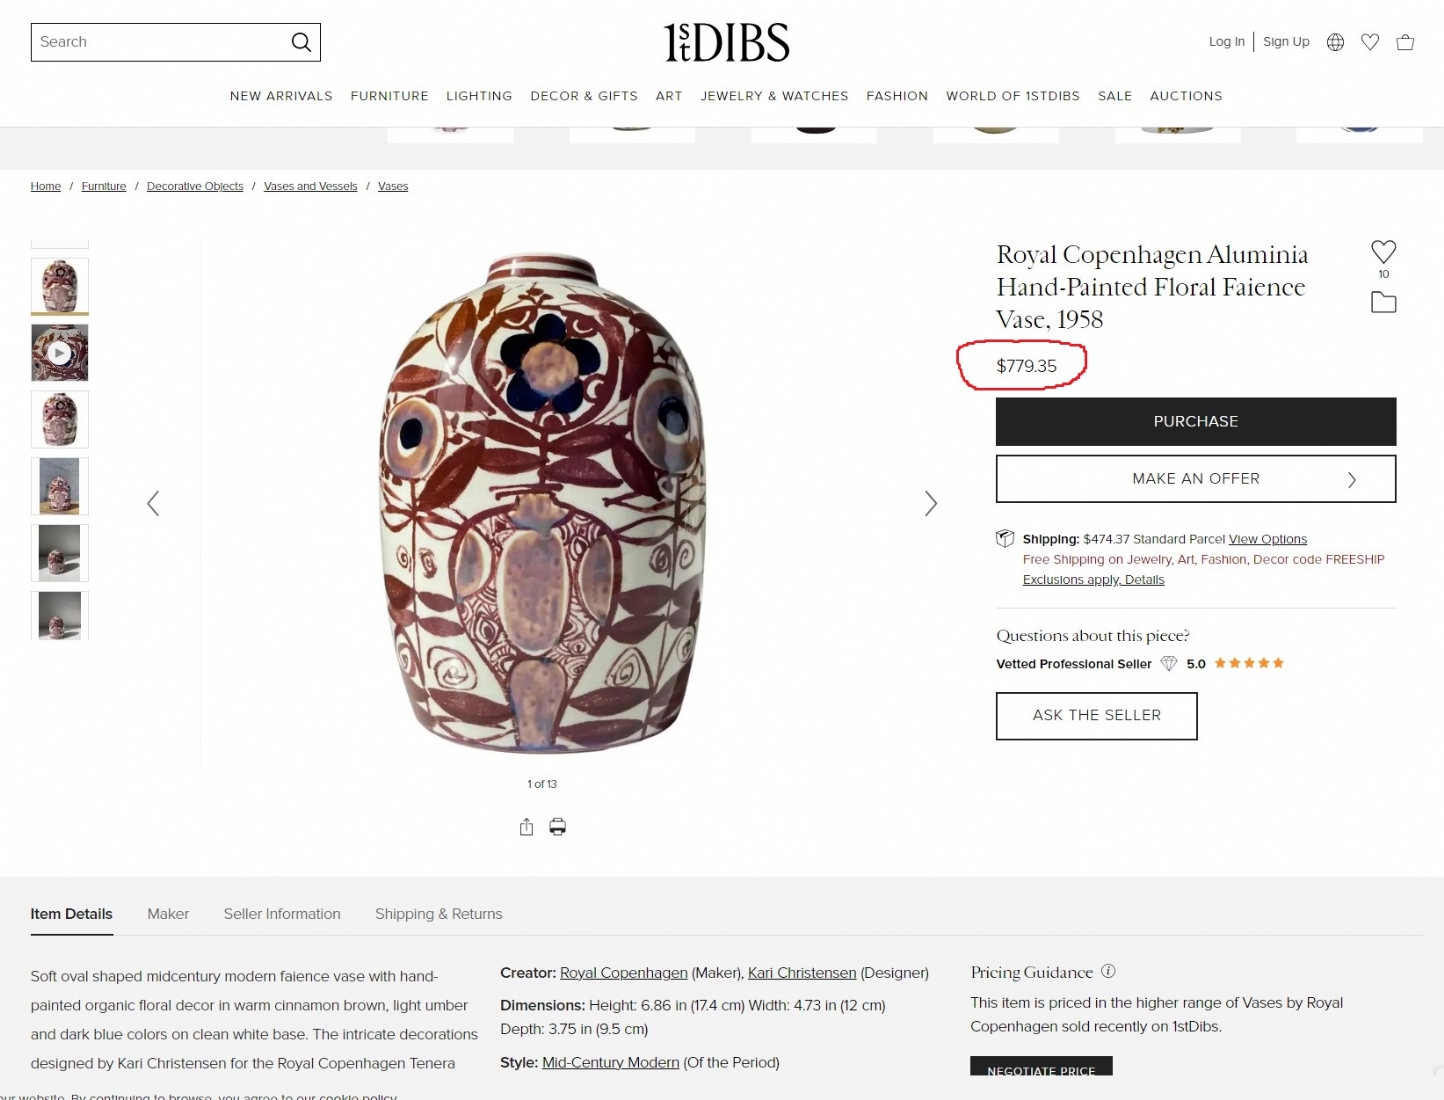Go to previous product image arrow

pos(153,503)
